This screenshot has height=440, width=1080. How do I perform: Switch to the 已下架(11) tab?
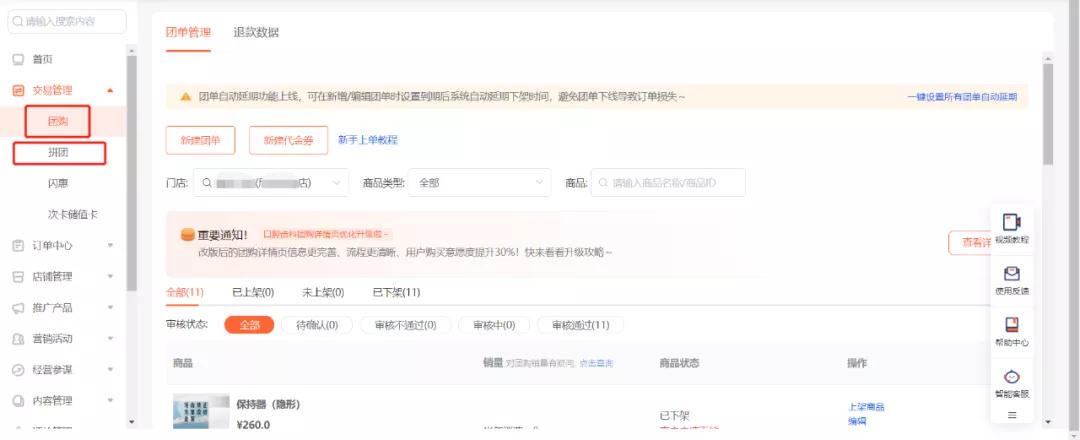tap(396, 293)
